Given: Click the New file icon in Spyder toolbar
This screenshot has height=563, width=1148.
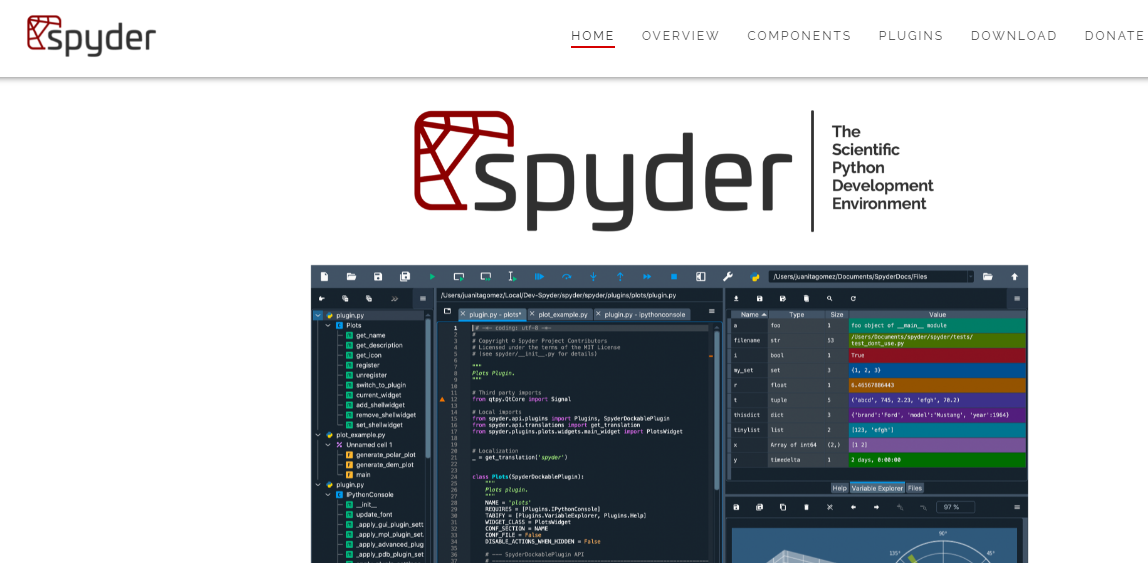Looking at the screenshot, I should 324,277.
